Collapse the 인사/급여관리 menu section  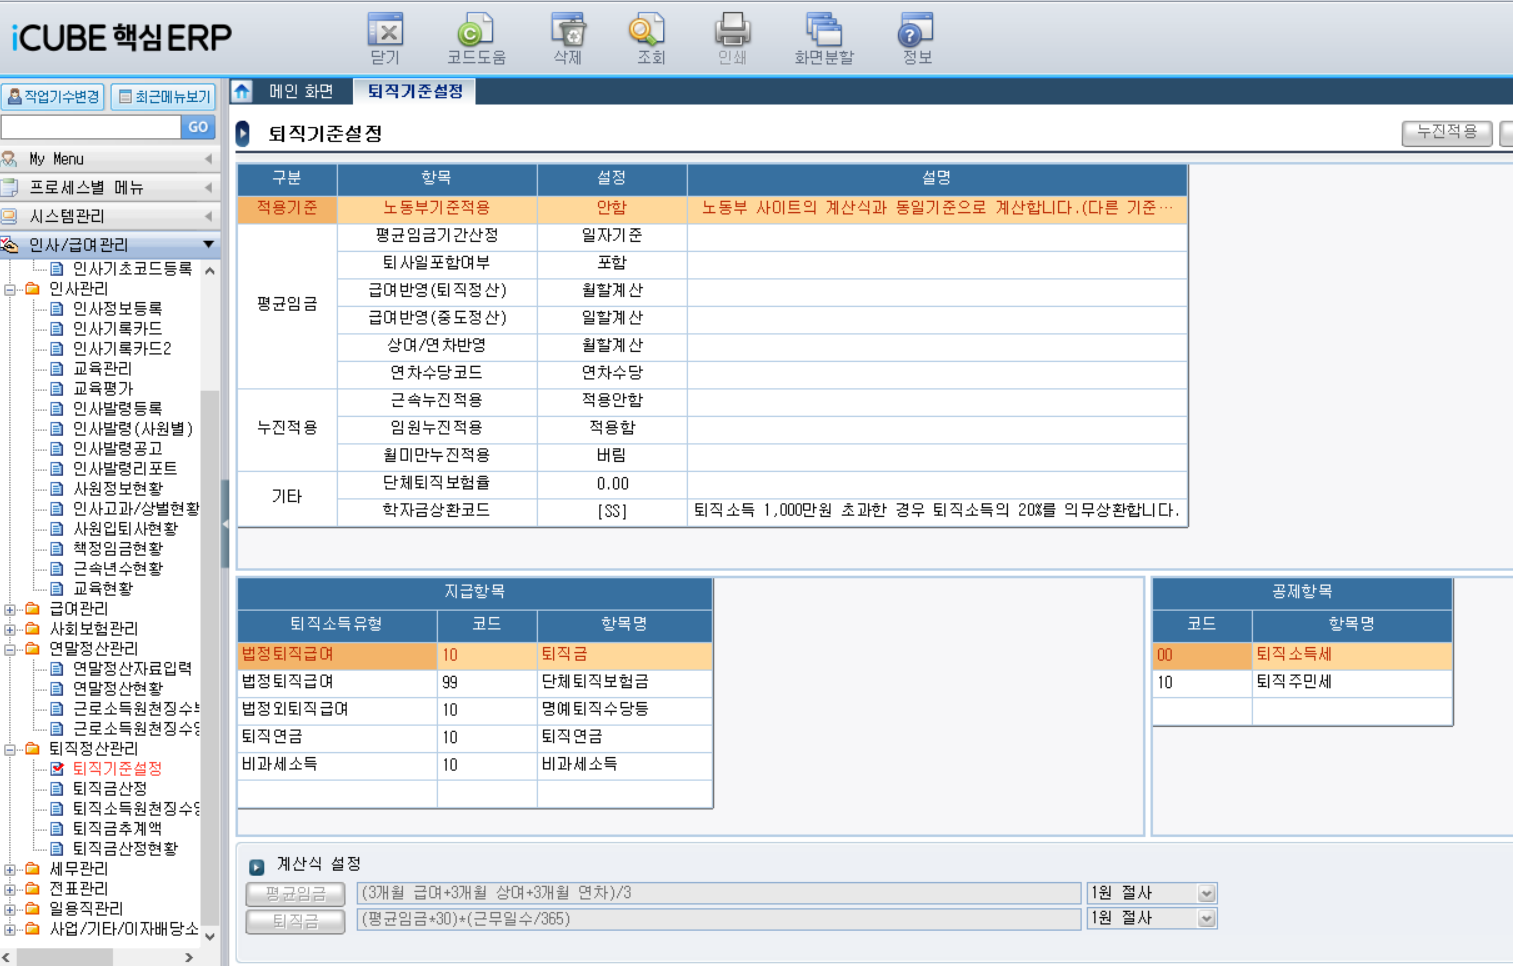pos(208,243)
